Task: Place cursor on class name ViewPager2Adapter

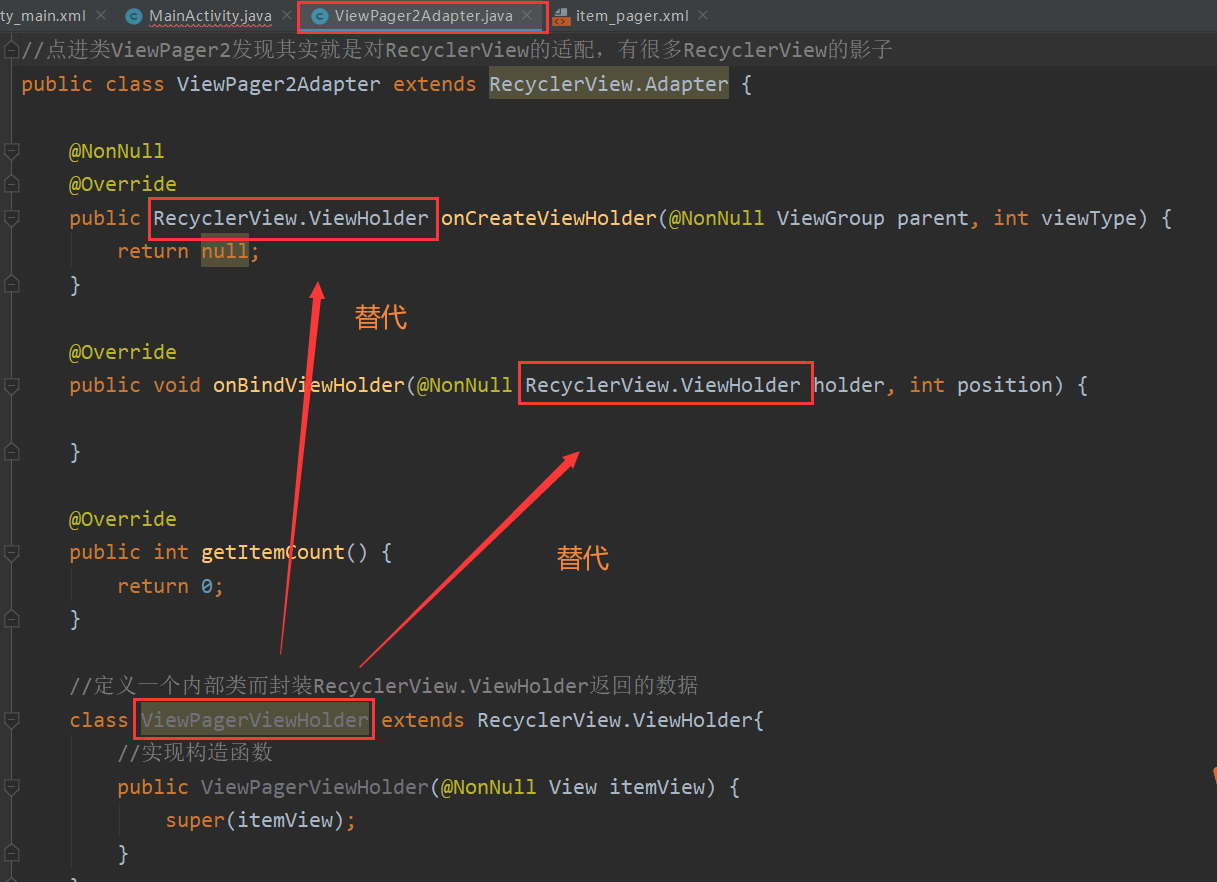Action: pos(279,84)
